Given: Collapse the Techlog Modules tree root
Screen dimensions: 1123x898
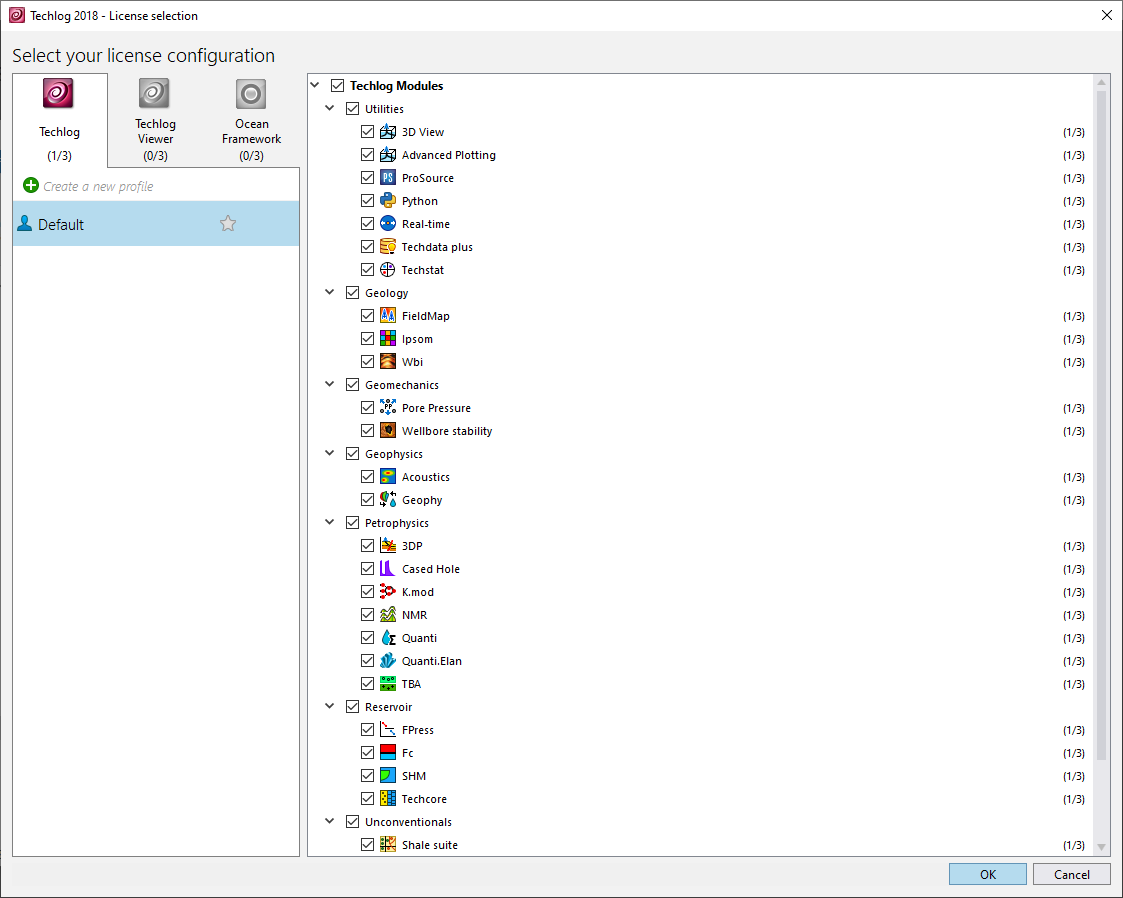Looking at the screenshot, I should click(x=315, y=85).
